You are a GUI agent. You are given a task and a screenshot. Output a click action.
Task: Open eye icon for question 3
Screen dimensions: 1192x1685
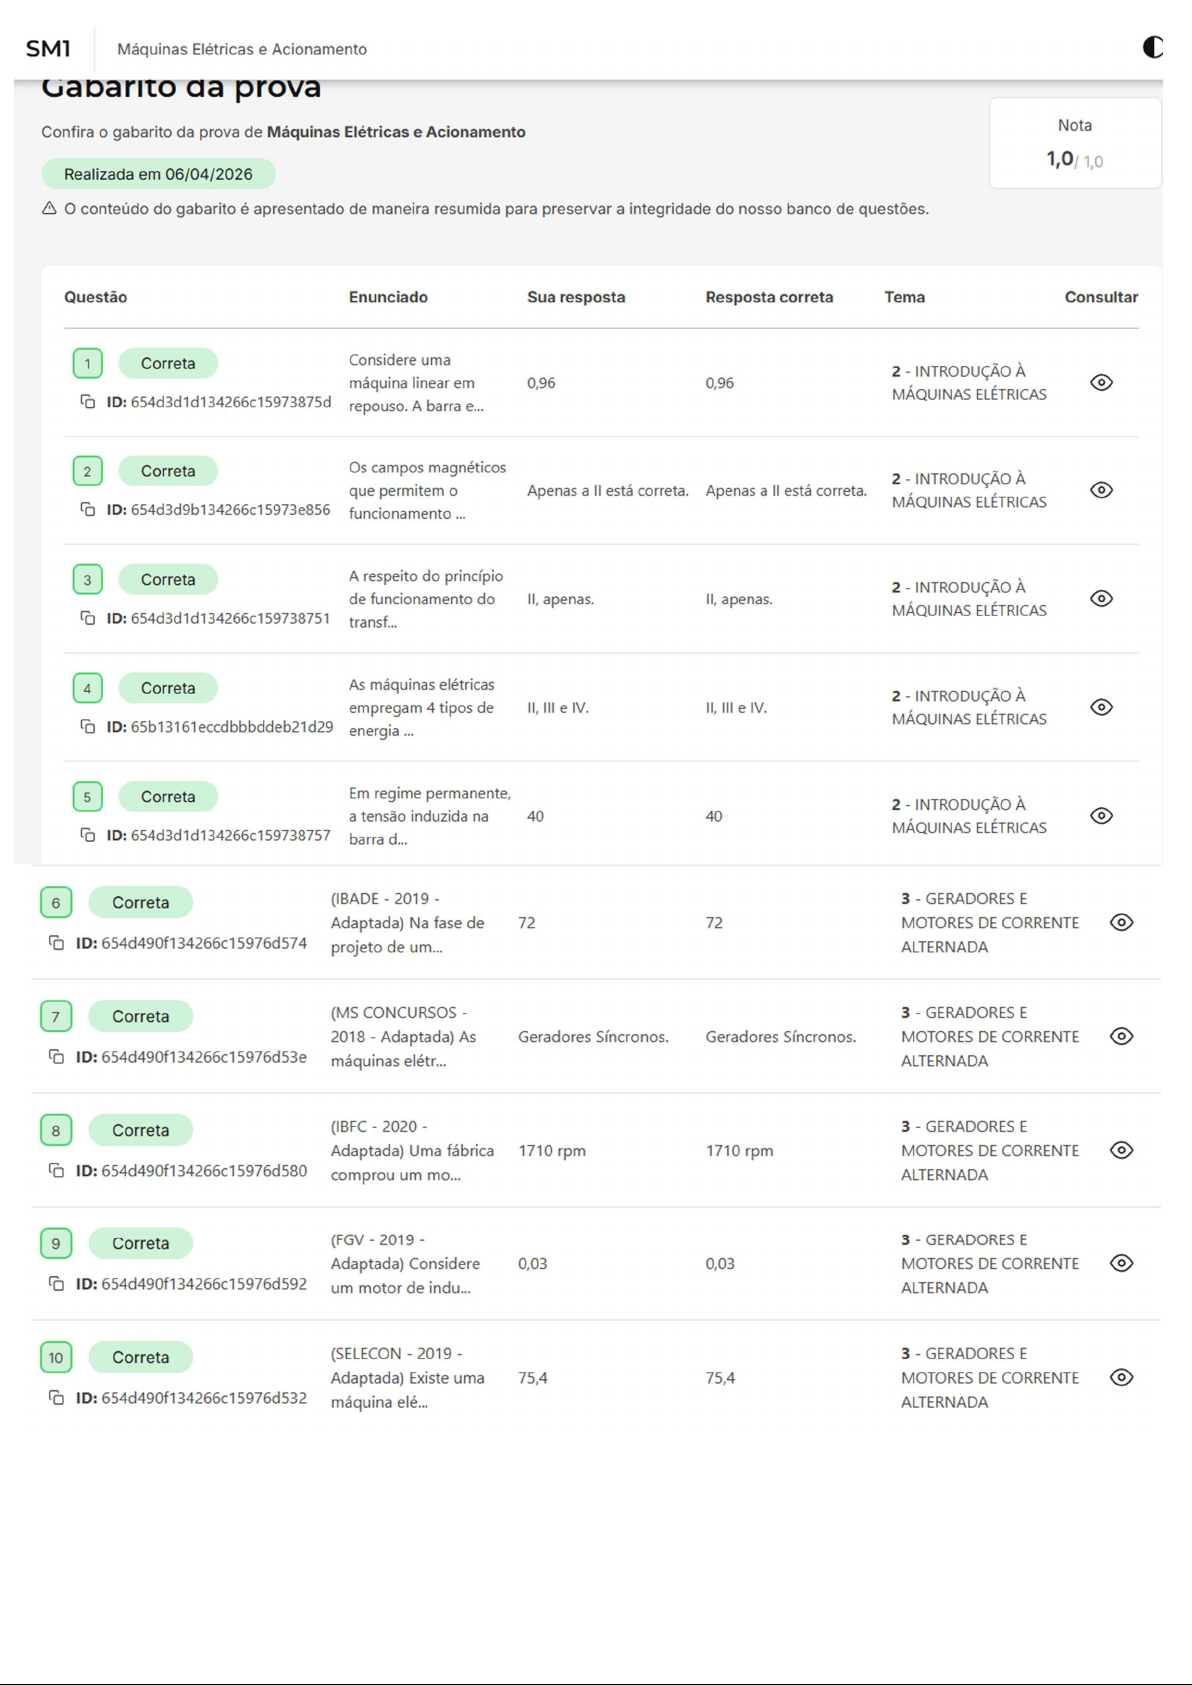click(x=1101, y=599)
